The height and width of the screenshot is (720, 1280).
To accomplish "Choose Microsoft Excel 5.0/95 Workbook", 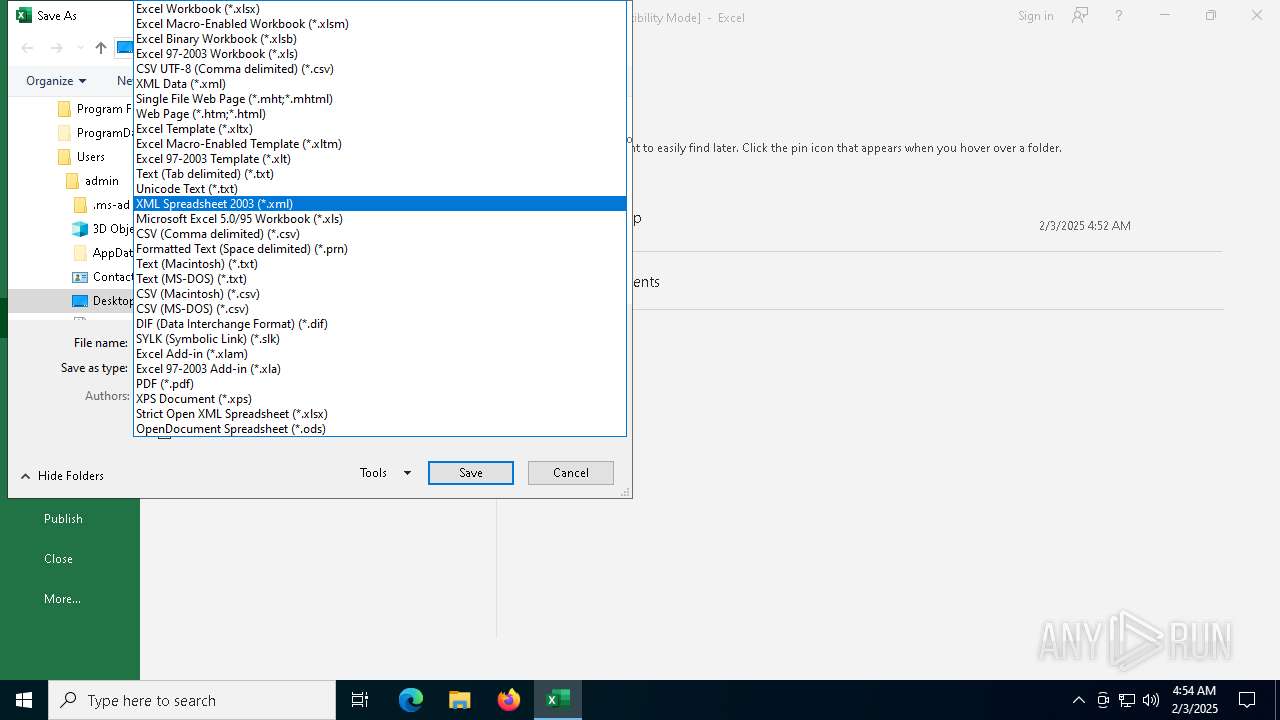I will [x=380, y=219].
